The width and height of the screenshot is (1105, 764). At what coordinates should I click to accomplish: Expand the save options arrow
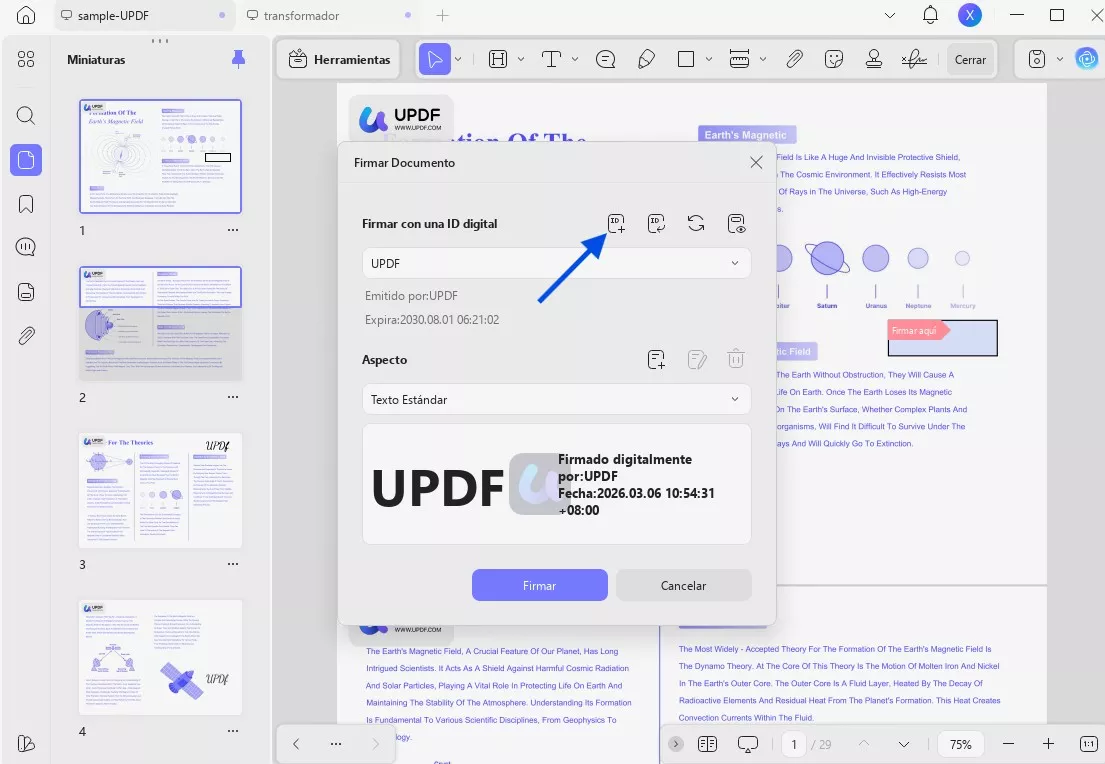click(x=1059, y=59)
